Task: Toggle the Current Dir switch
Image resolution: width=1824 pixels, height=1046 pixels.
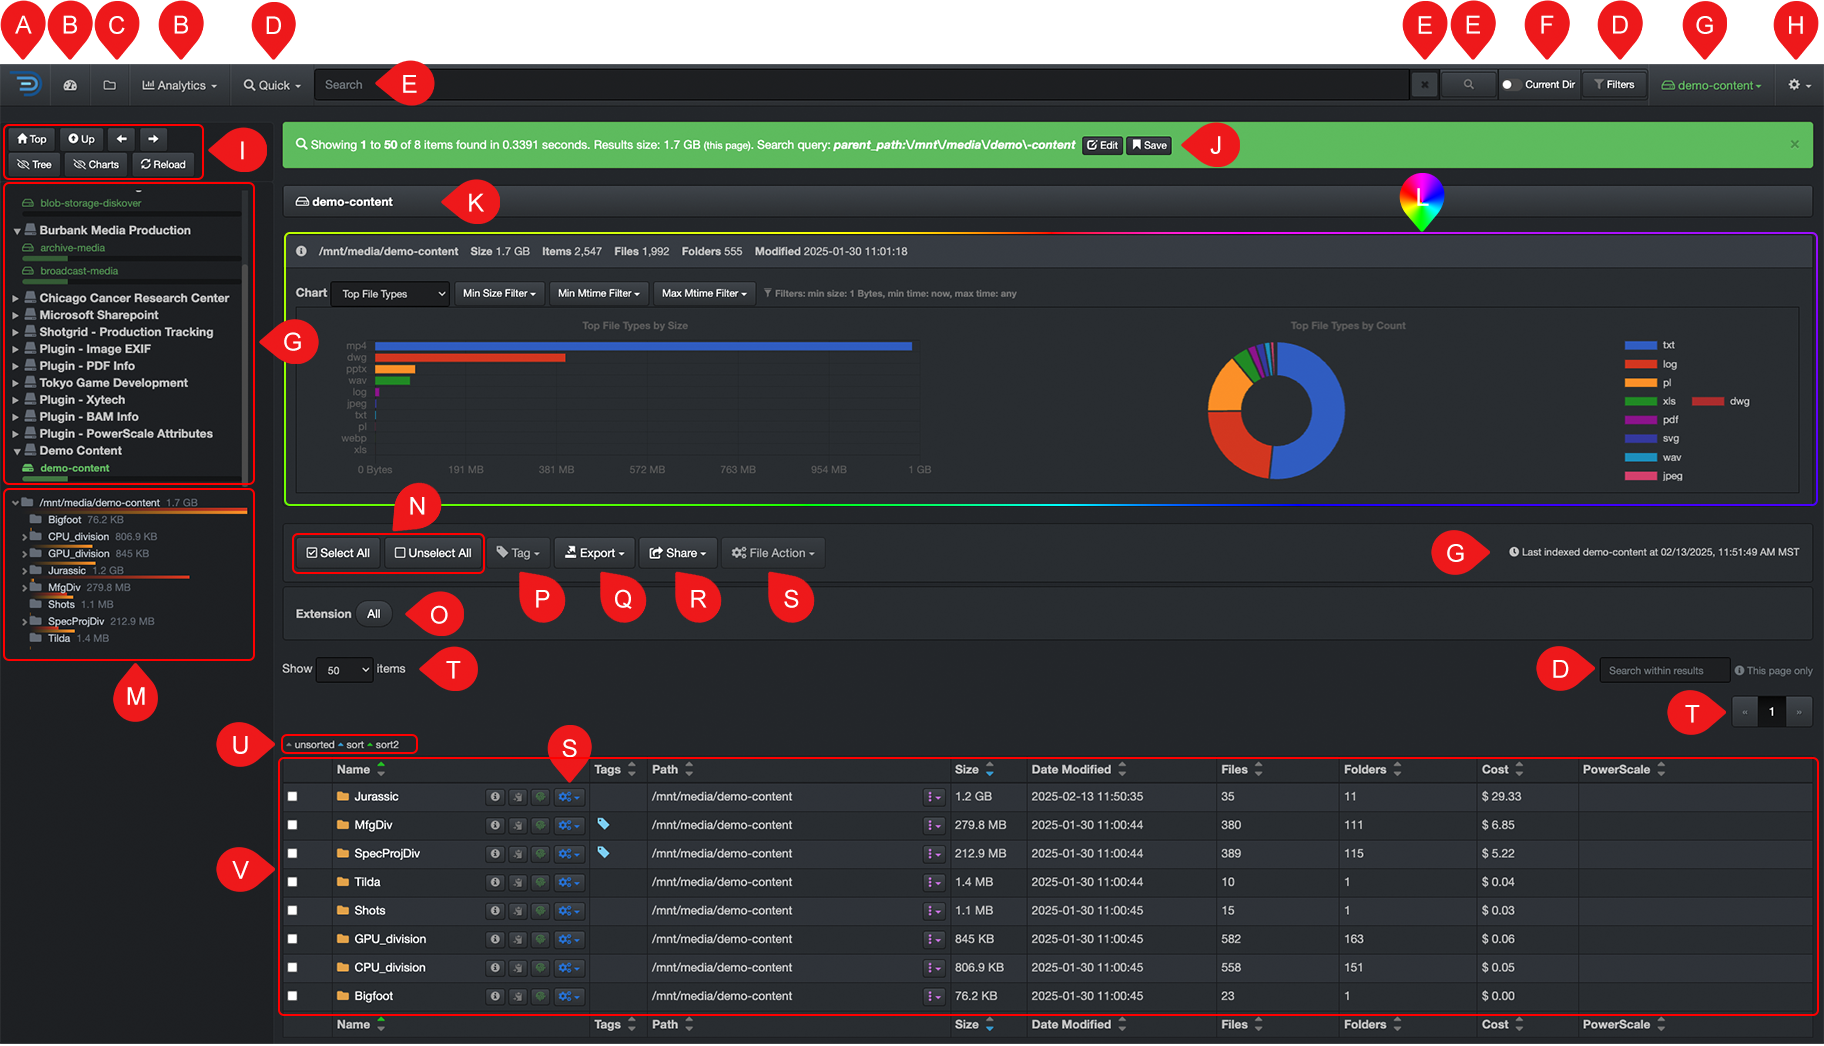Action: point(1509,85)
